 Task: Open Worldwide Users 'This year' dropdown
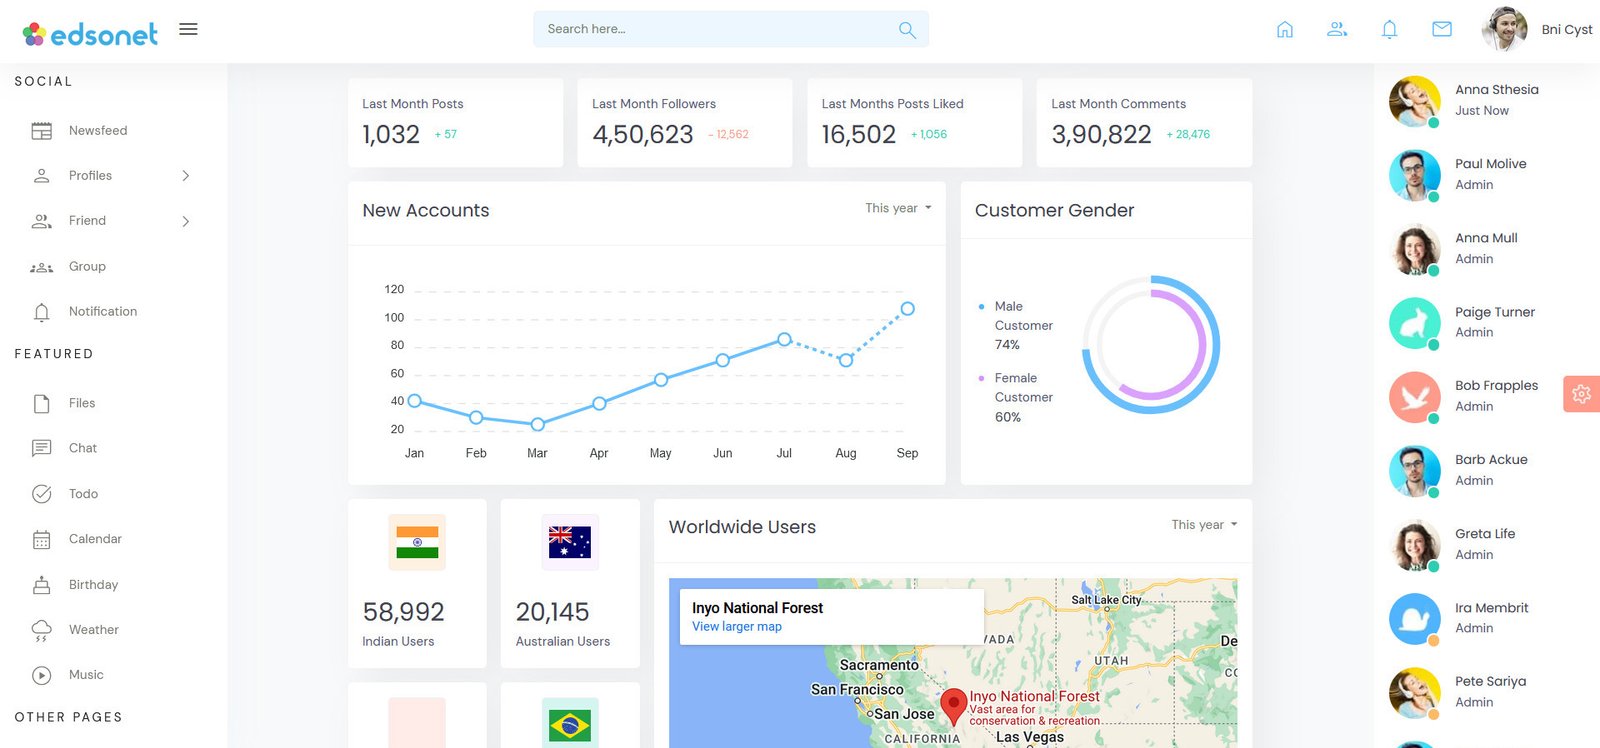pos(1204,525)
